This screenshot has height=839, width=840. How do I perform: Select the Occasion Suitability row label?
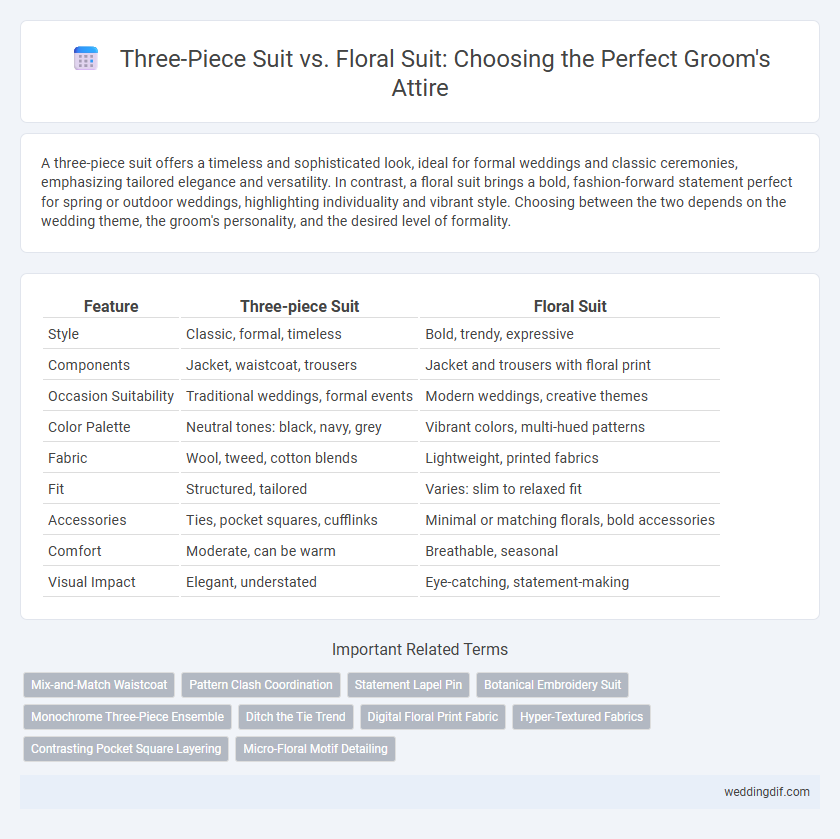(x=111, y=396)
